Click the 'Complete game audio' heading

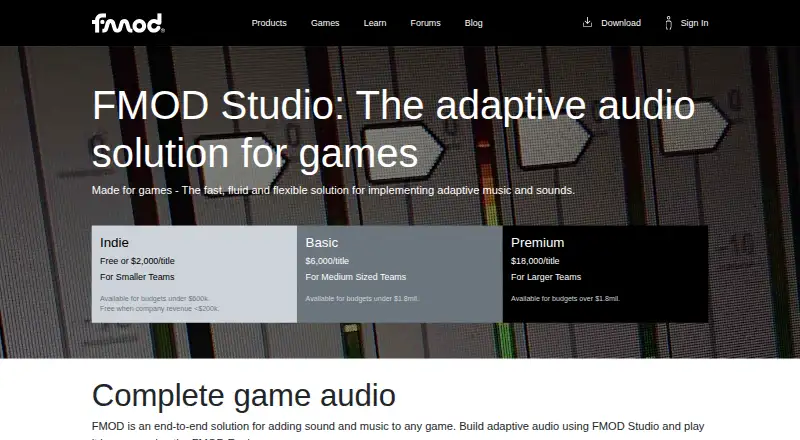(x=244, y=395)
